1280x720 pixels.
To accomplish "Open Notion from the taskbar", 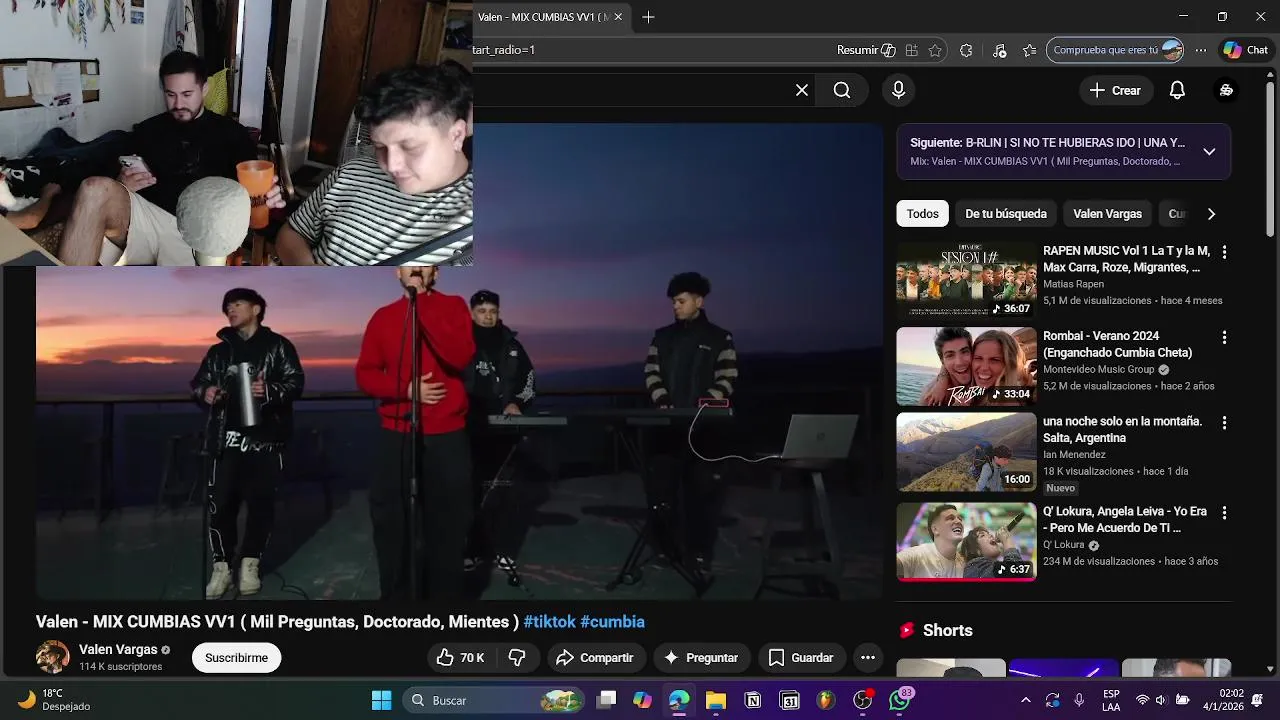I will pos(753,700).
